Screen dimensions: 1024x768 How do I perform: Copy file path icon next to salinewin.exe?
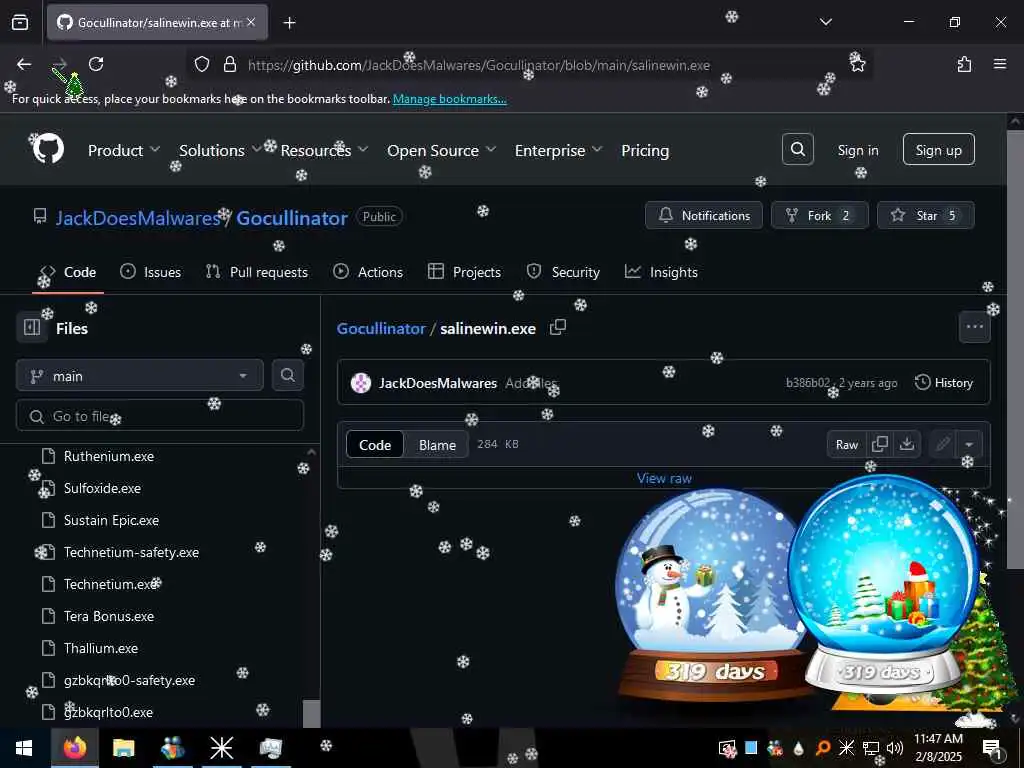[558, 327]
